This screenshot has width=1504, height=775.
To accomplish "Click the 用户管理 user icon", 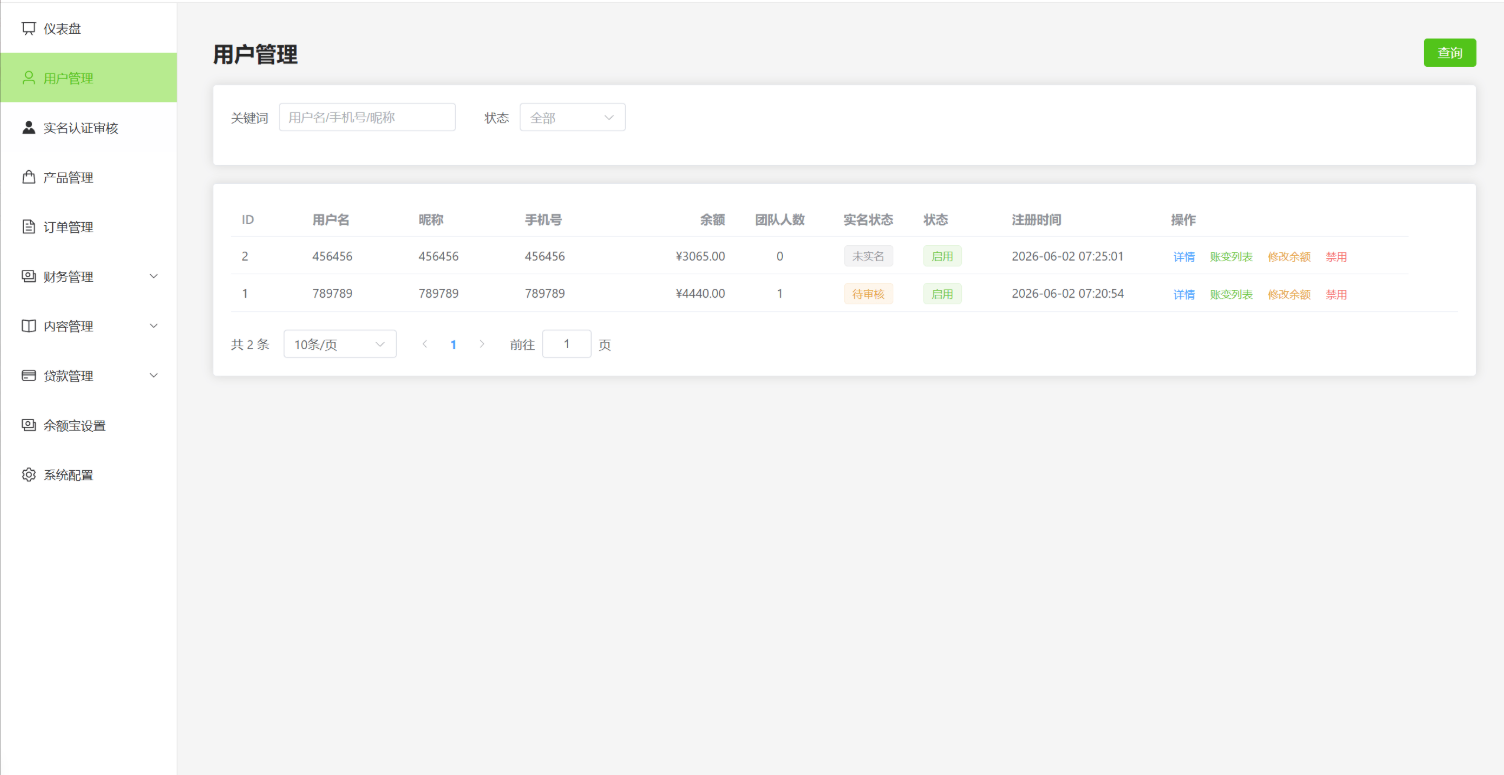I will (29, 78).
